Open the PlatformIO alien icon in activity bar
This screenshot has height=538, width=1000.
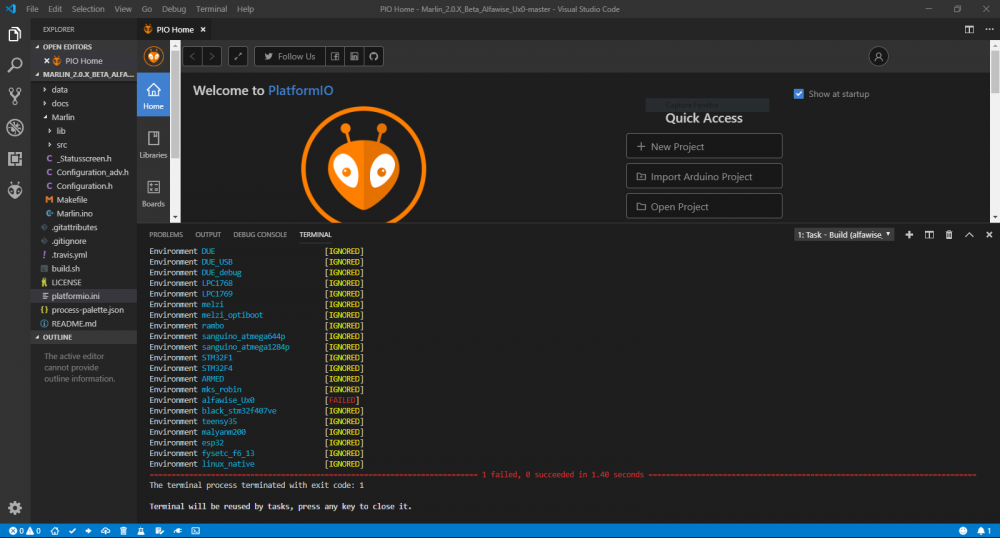[15, 190]
